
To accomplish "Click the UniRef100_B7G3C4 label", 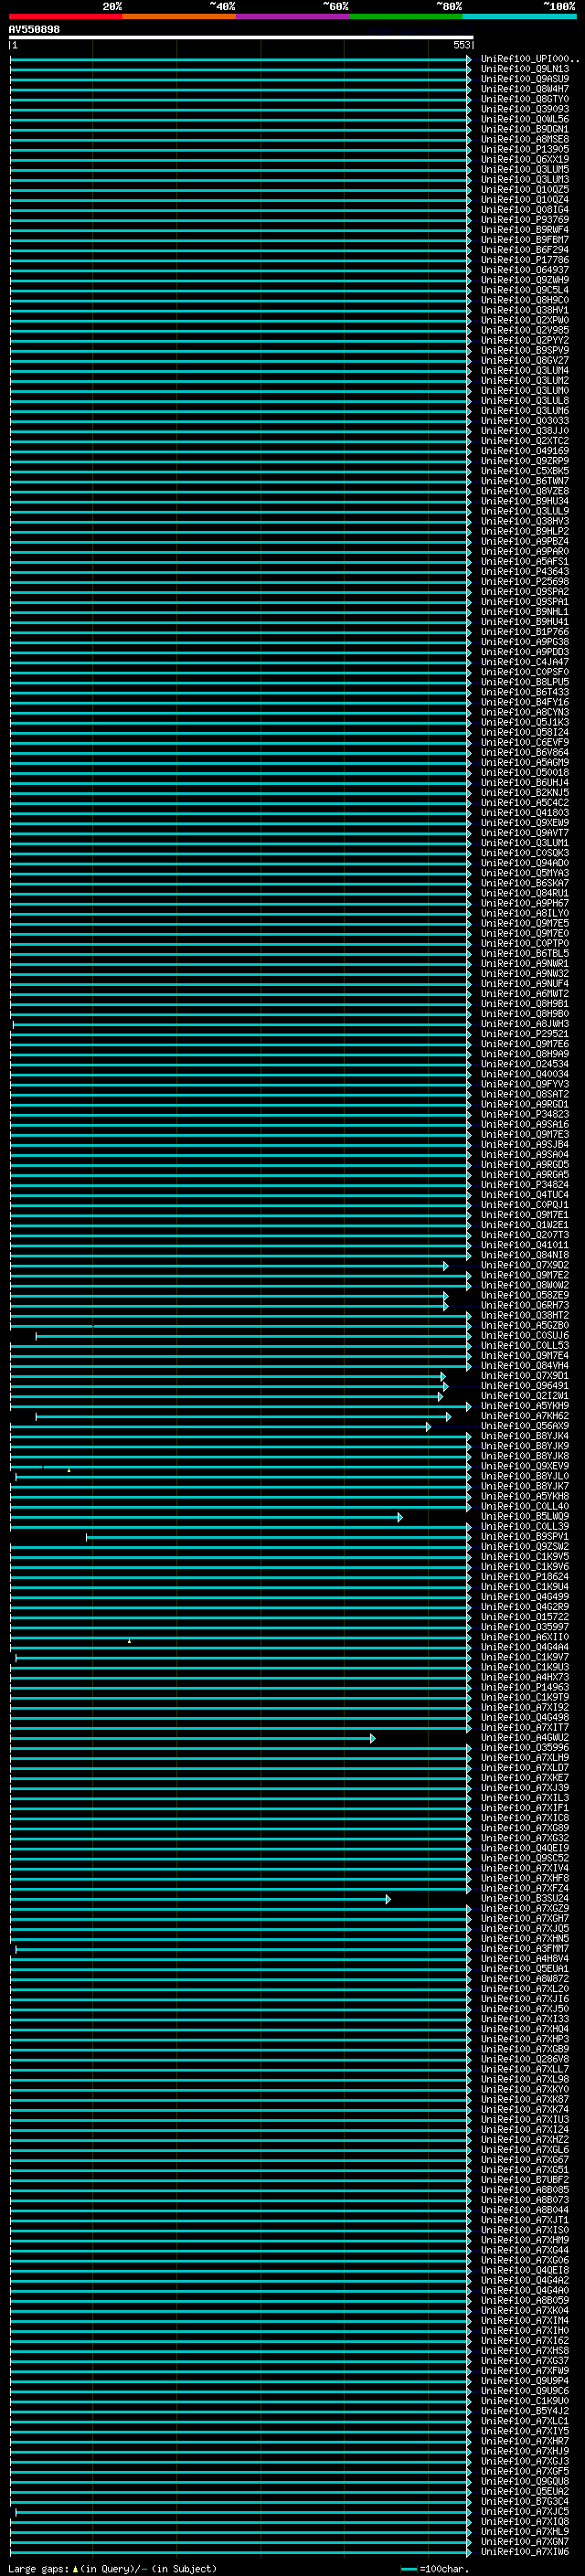I will point(524,2501).
